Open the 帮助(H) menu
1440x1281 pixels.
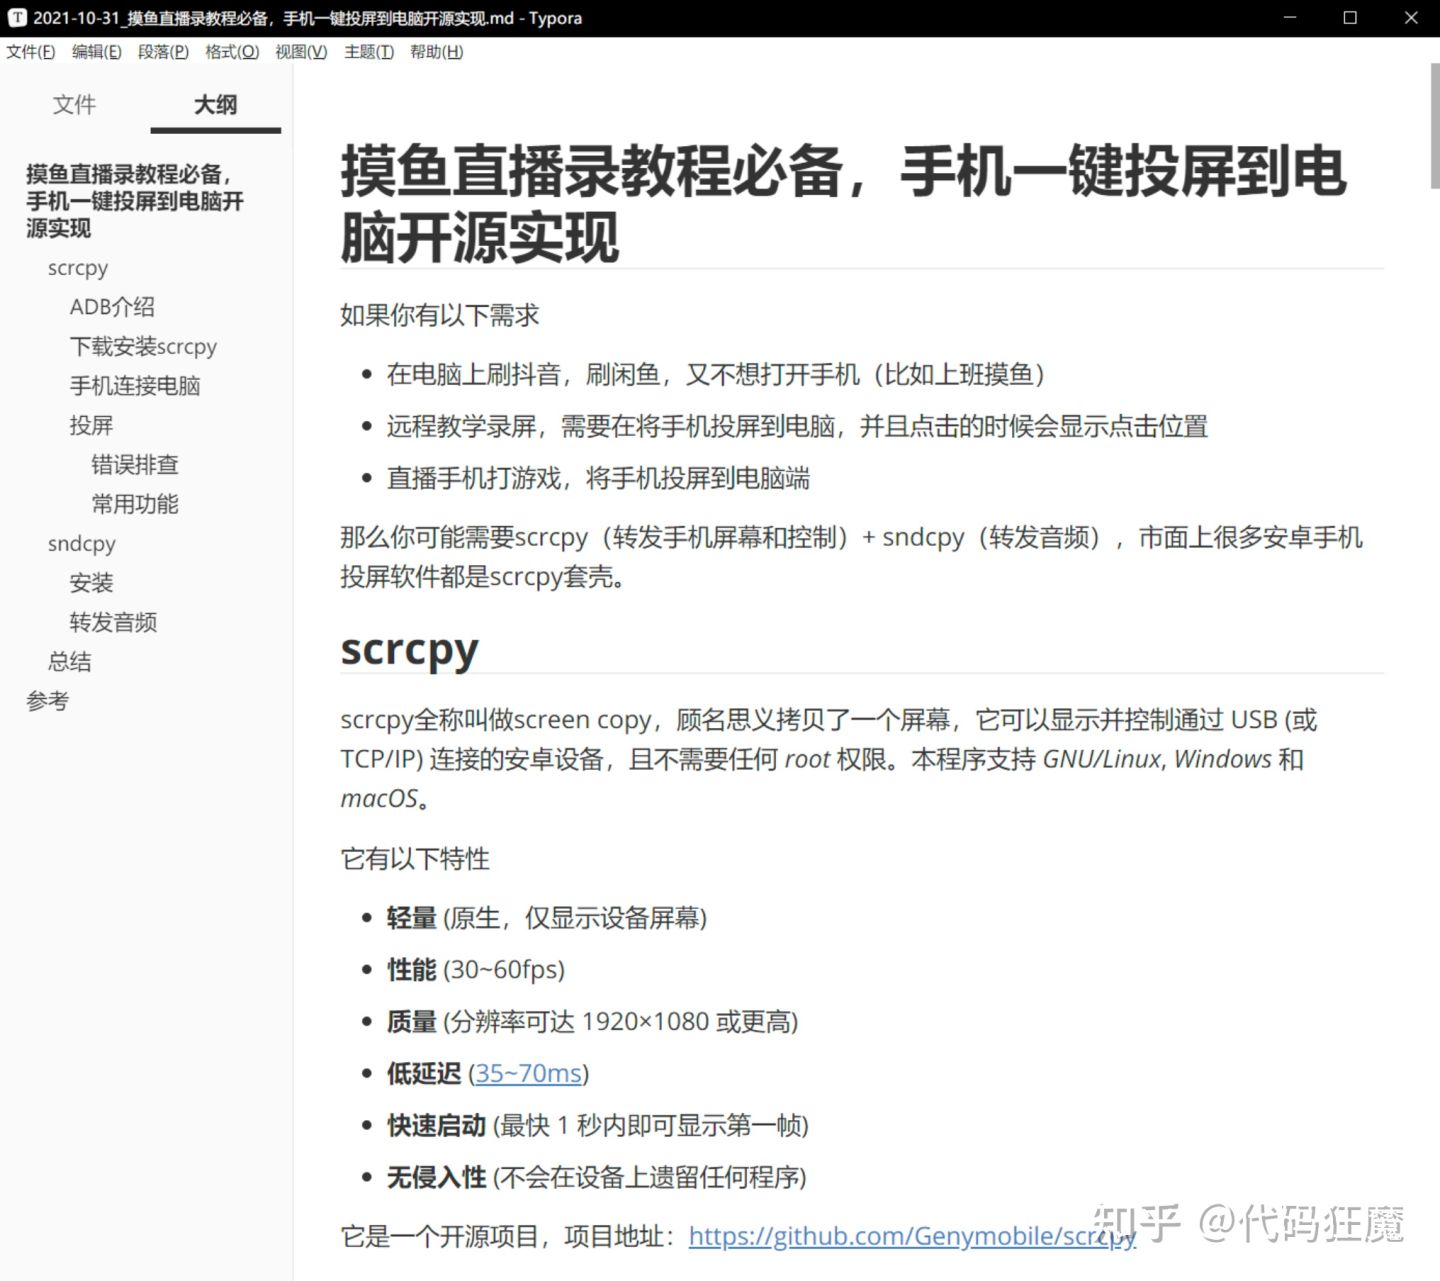(437, 52)
